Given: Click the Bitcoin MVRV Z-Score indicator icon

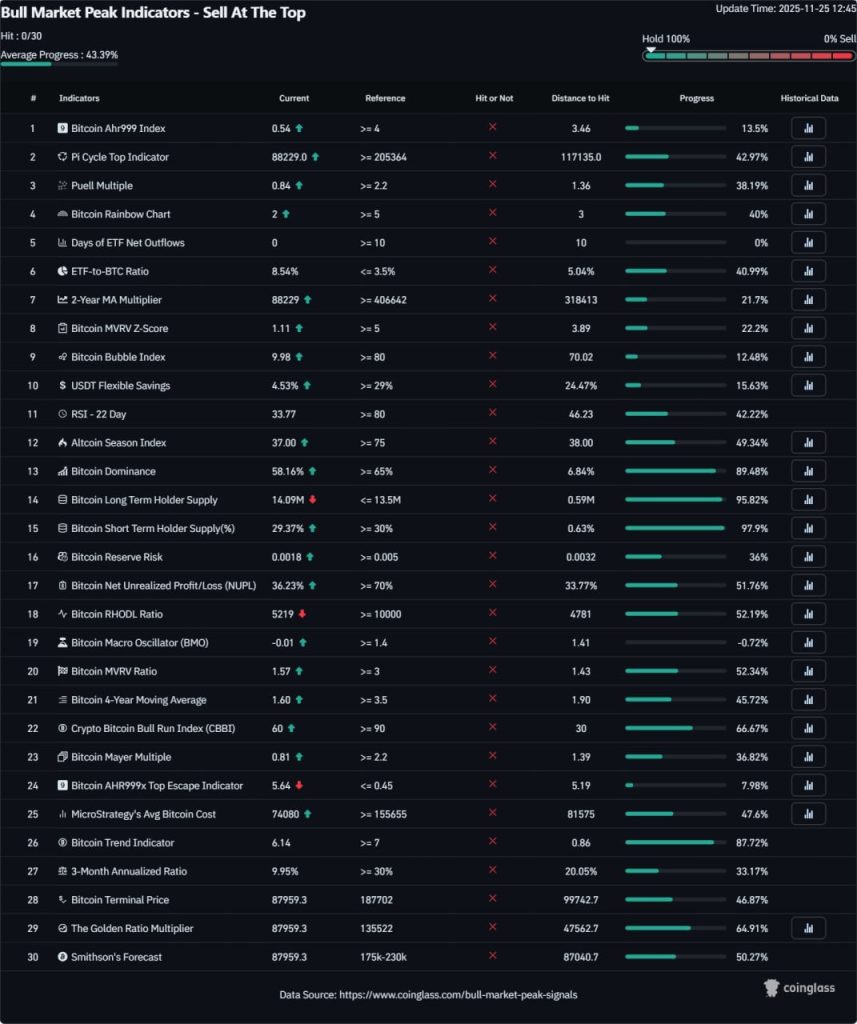Looking at the screenshot, I should pos(60,328).
